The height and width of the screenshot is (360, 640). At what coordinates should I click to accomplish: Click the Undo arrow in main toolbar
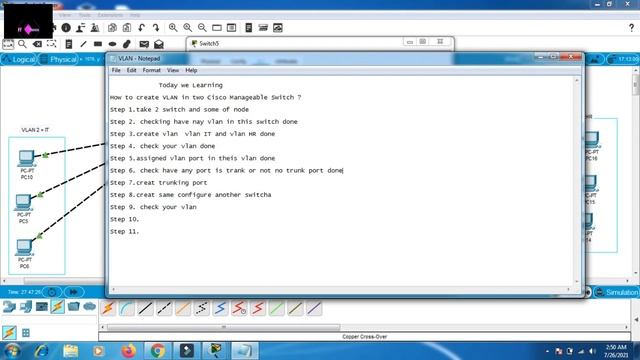[142, 28]
